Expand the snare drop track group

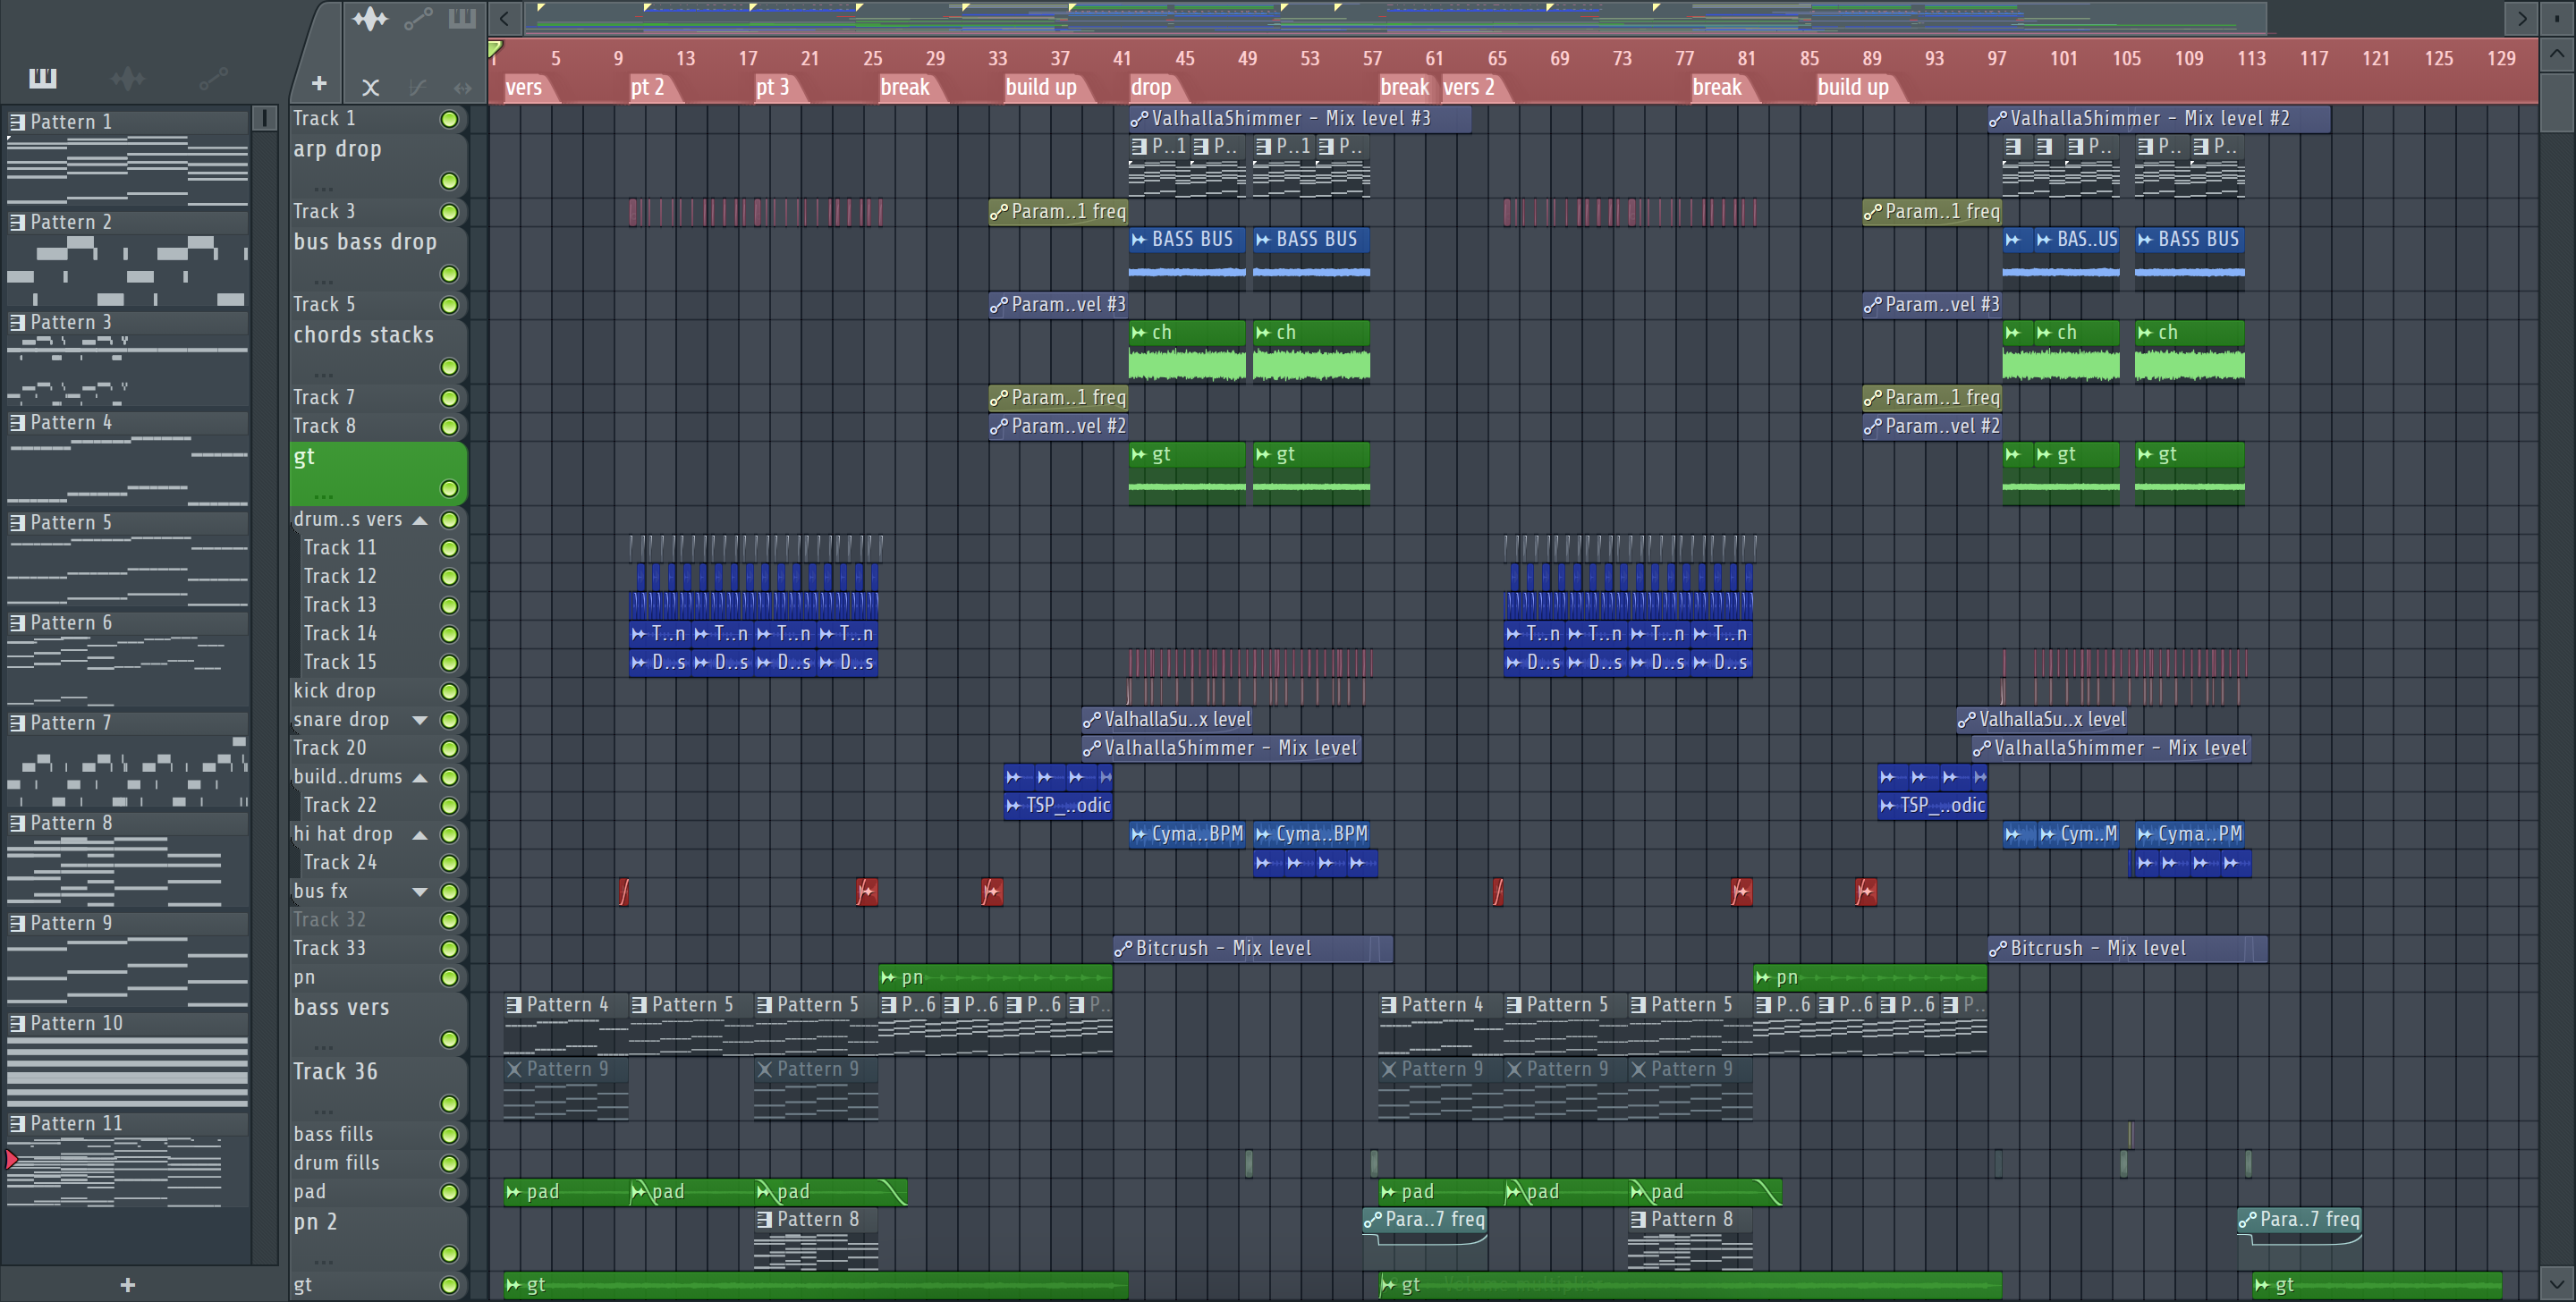coord(420,720)
